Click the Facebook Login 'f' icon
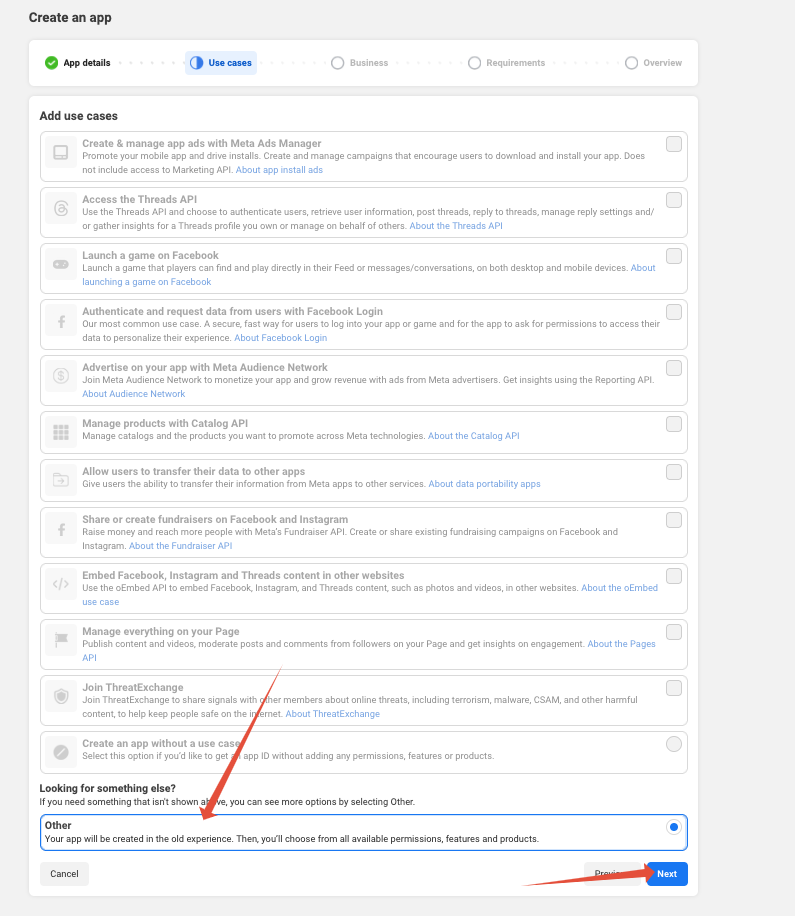795x916 pixels. (61, 321)
